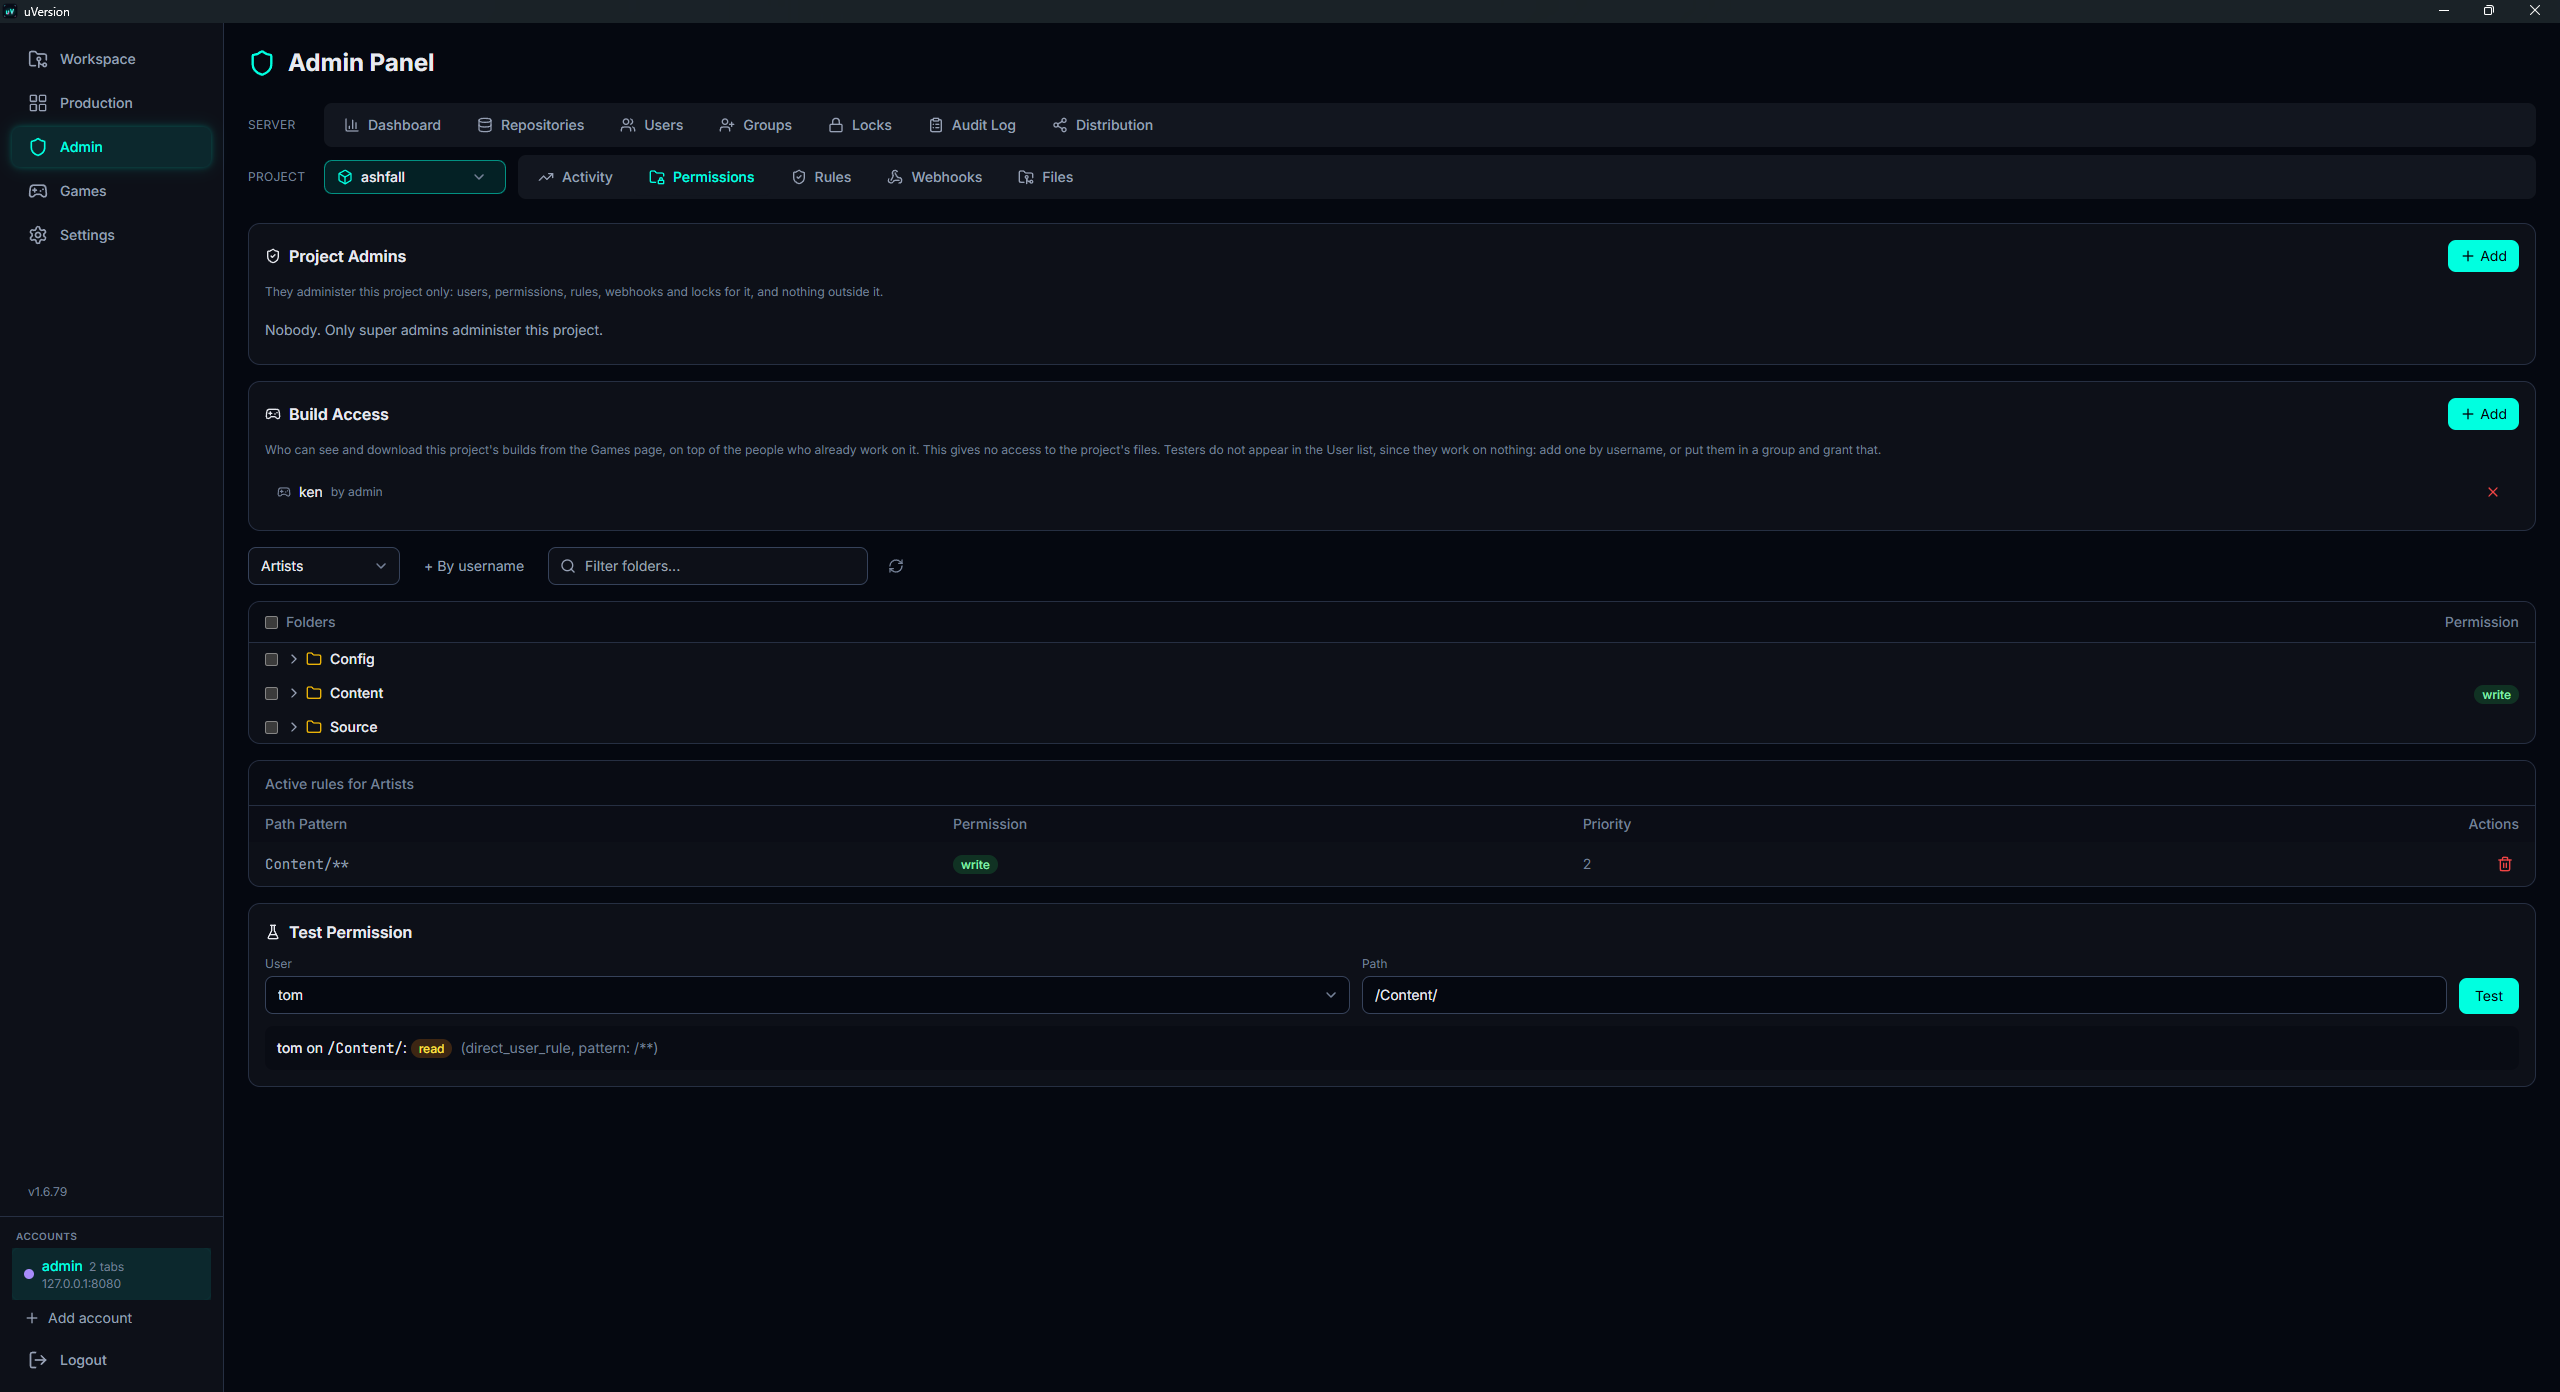Click the write badge in the Content/** rule row
2560x1392 pixels.
coord(975,865)
